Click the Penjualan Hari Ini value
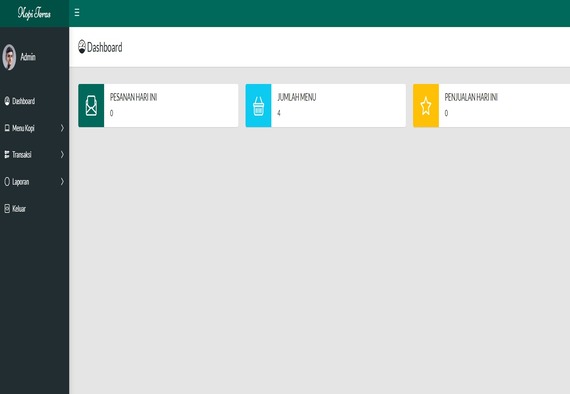 pos(446,113)
